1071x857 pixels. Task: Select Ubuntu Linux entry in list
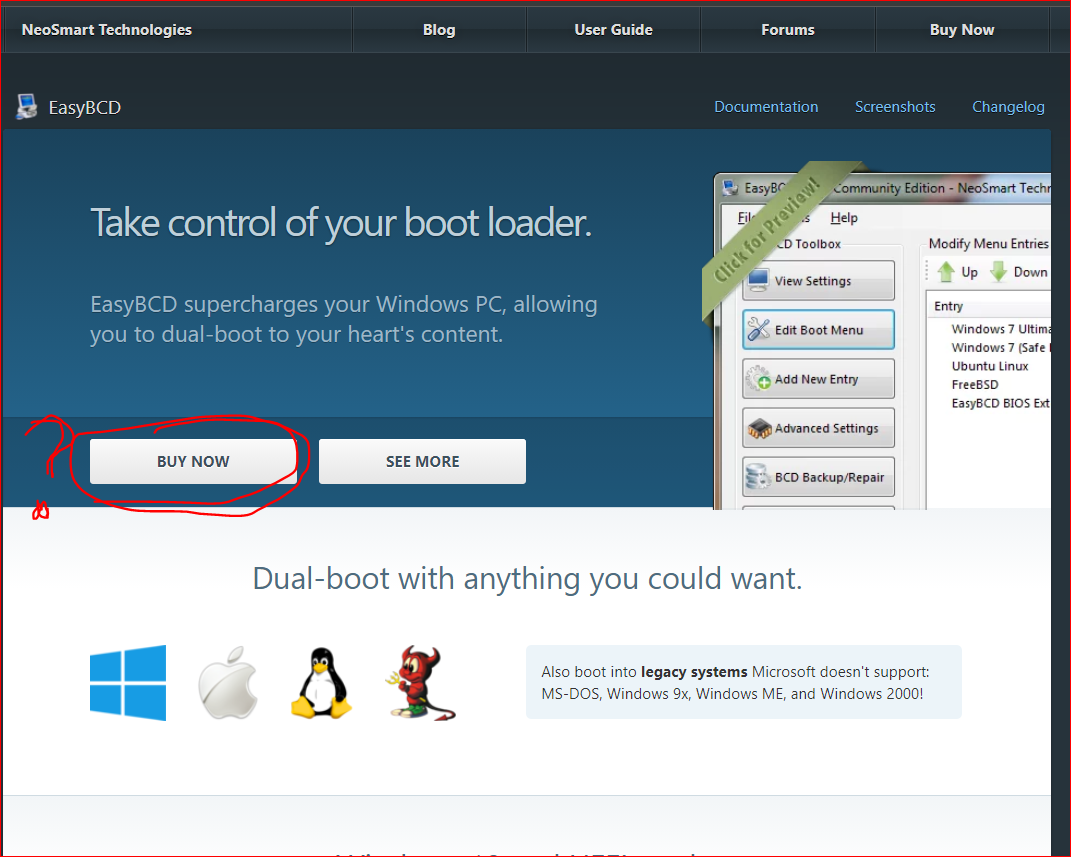coord(990,366)
